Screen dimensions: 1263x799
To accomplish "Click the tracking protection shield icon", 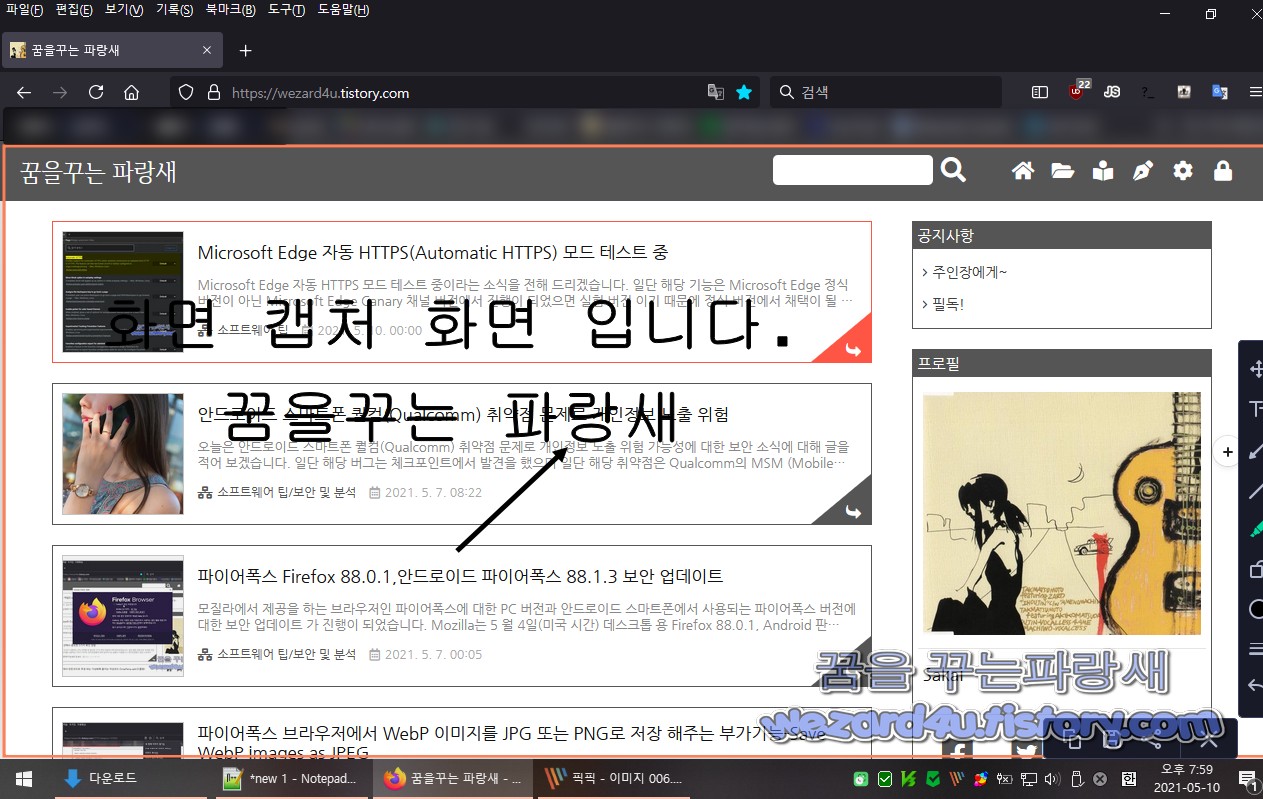I will 186,92.
